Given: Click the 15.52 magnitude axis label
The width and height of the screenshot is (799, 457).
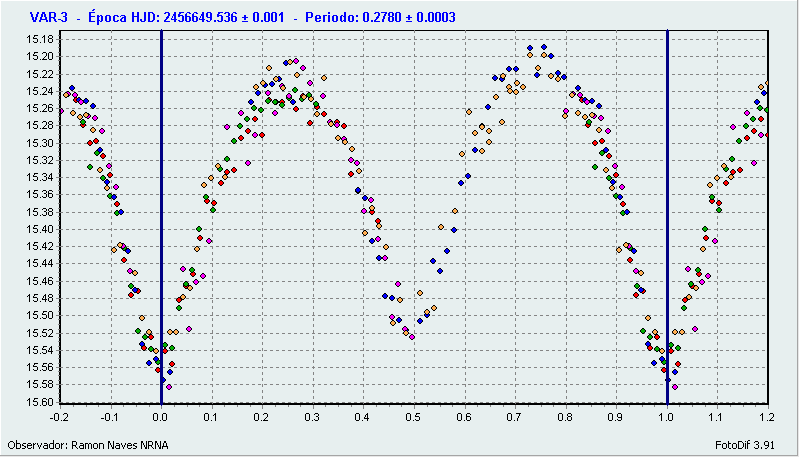Looking at the screenshot, I should [40, 333].
